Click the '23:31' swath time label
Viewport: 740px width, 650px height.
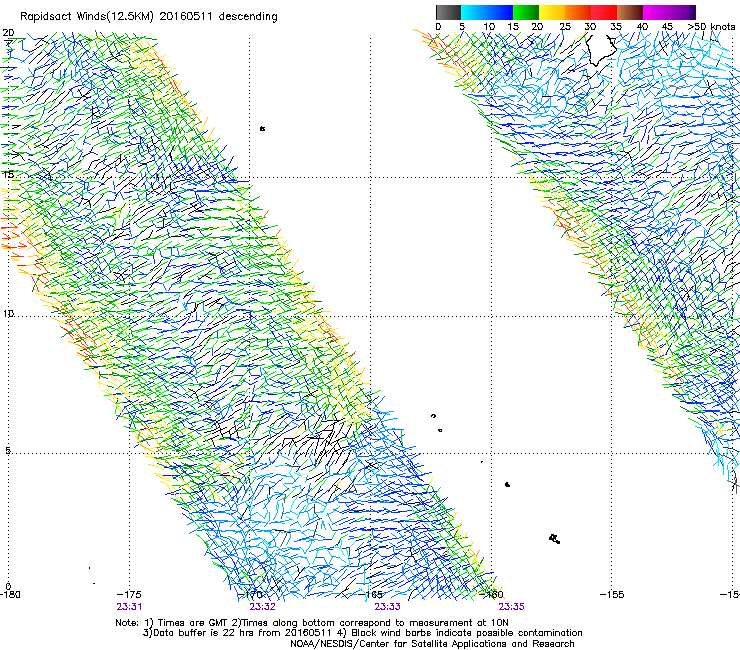[x=129, y=607]
